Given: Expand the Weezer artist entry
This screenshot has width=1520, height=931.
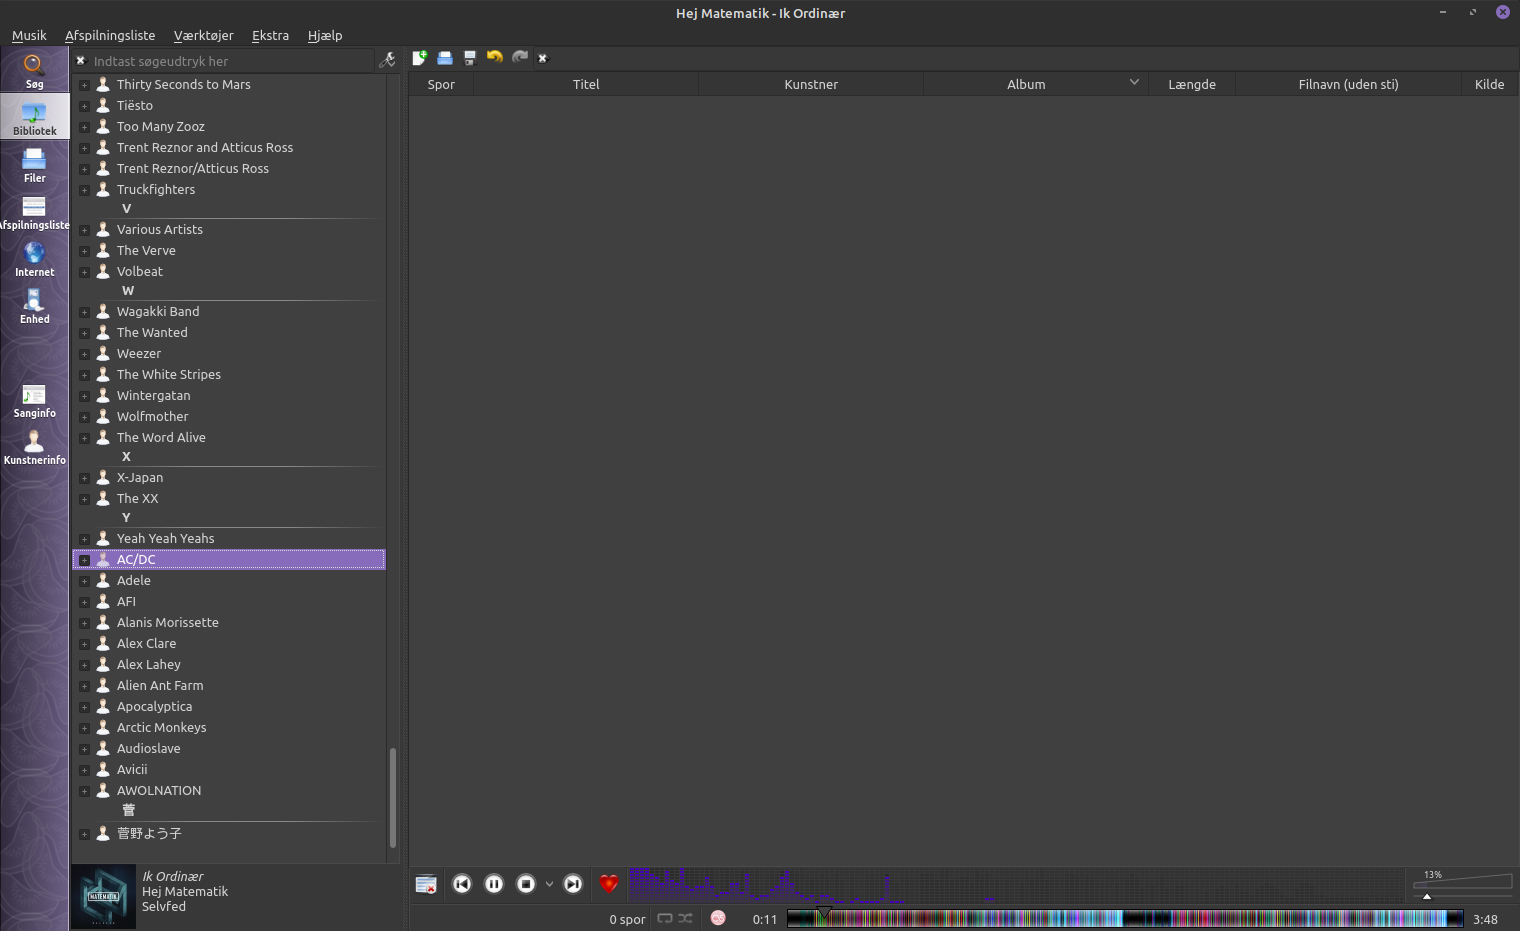Looking at the screenshot, I should click(x=85, y=353).
